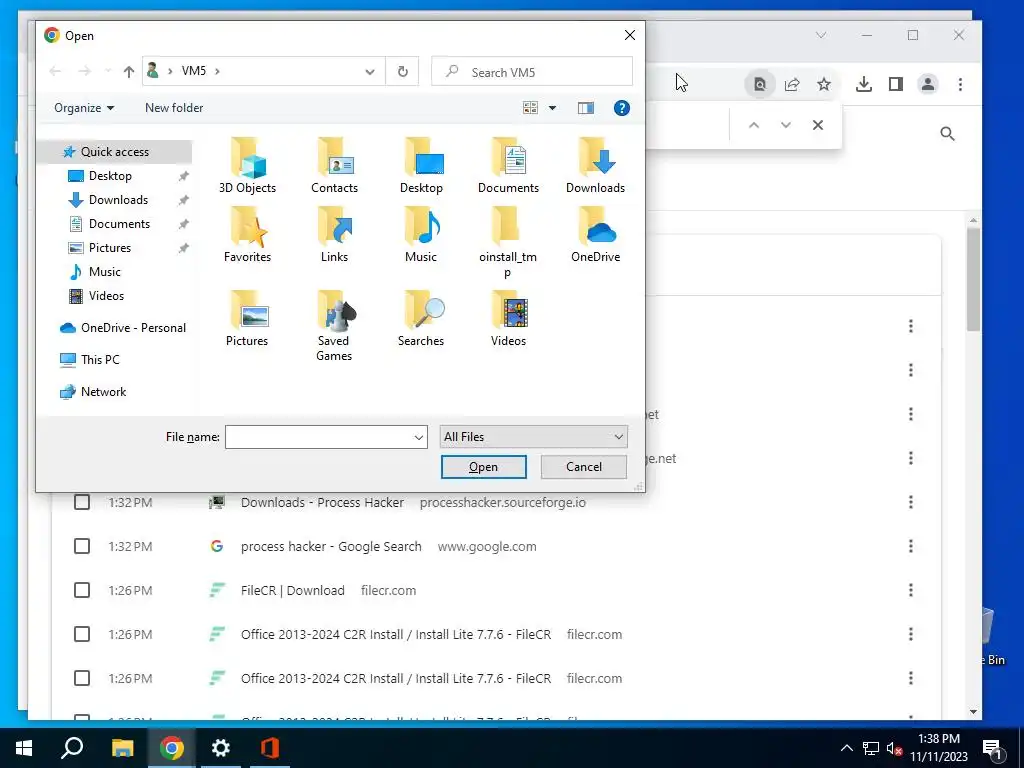Click Chrome's downloads icon
The width and height of the screenshot is (1024, 768).
[863, 84]
